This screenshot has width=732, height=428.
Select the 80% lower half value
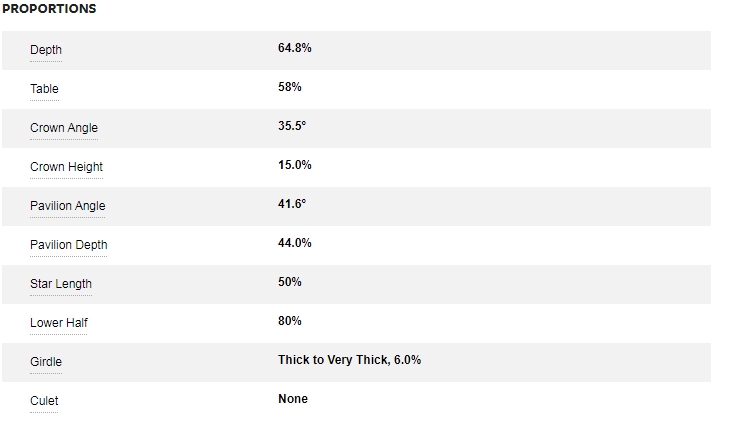pos(290,321)
